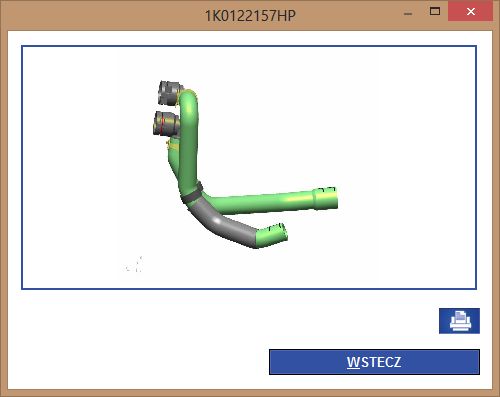Minimize the 1K0122157HP window

(x=408, y=13)
